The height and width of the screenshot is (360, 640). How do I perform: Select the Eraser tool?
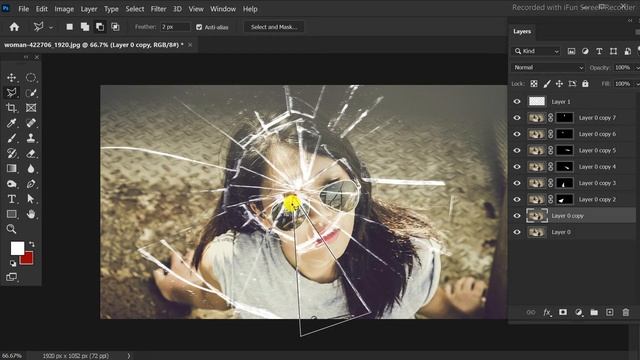(x=31, y=153)
